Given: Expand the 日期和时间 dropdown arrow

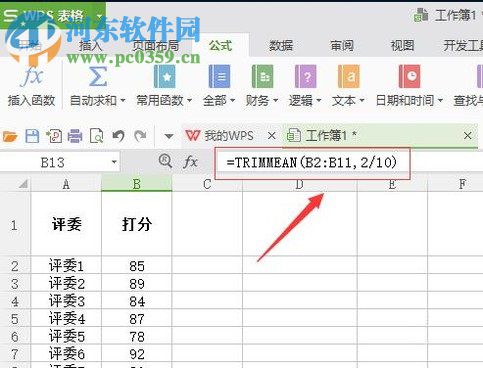Looking at the screenshot, I should coord(440,100).
